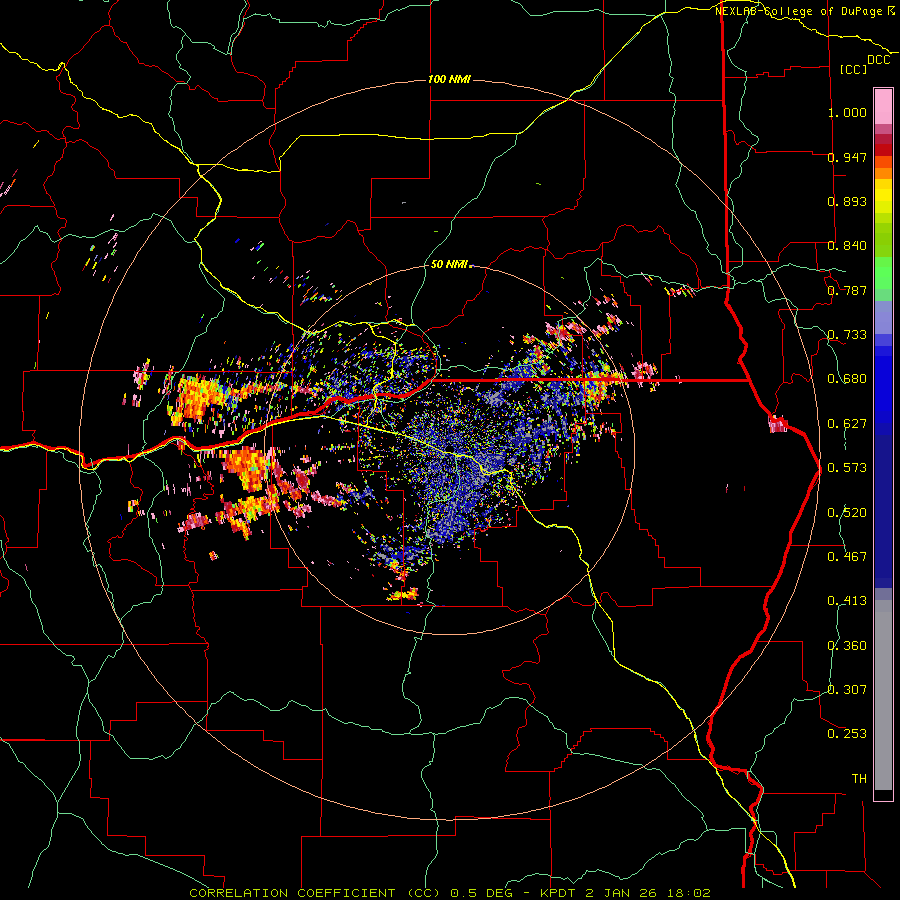Pick the pink segment at the color bar top
This screenshot has height=900, width=900.
(883, 107)
